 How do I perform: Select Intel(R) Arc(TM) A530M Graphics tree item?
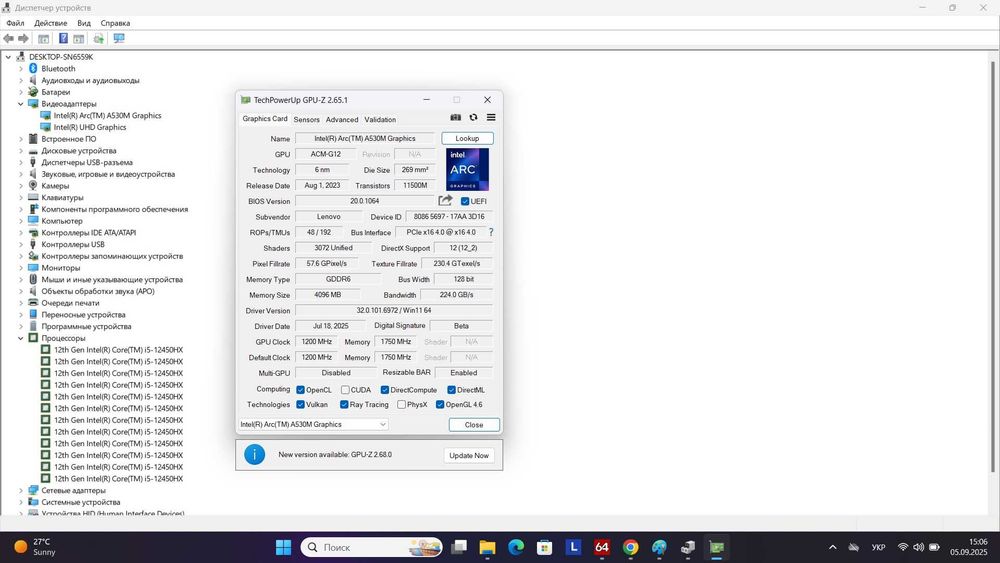pyautogui.click(x=107, y=115)
